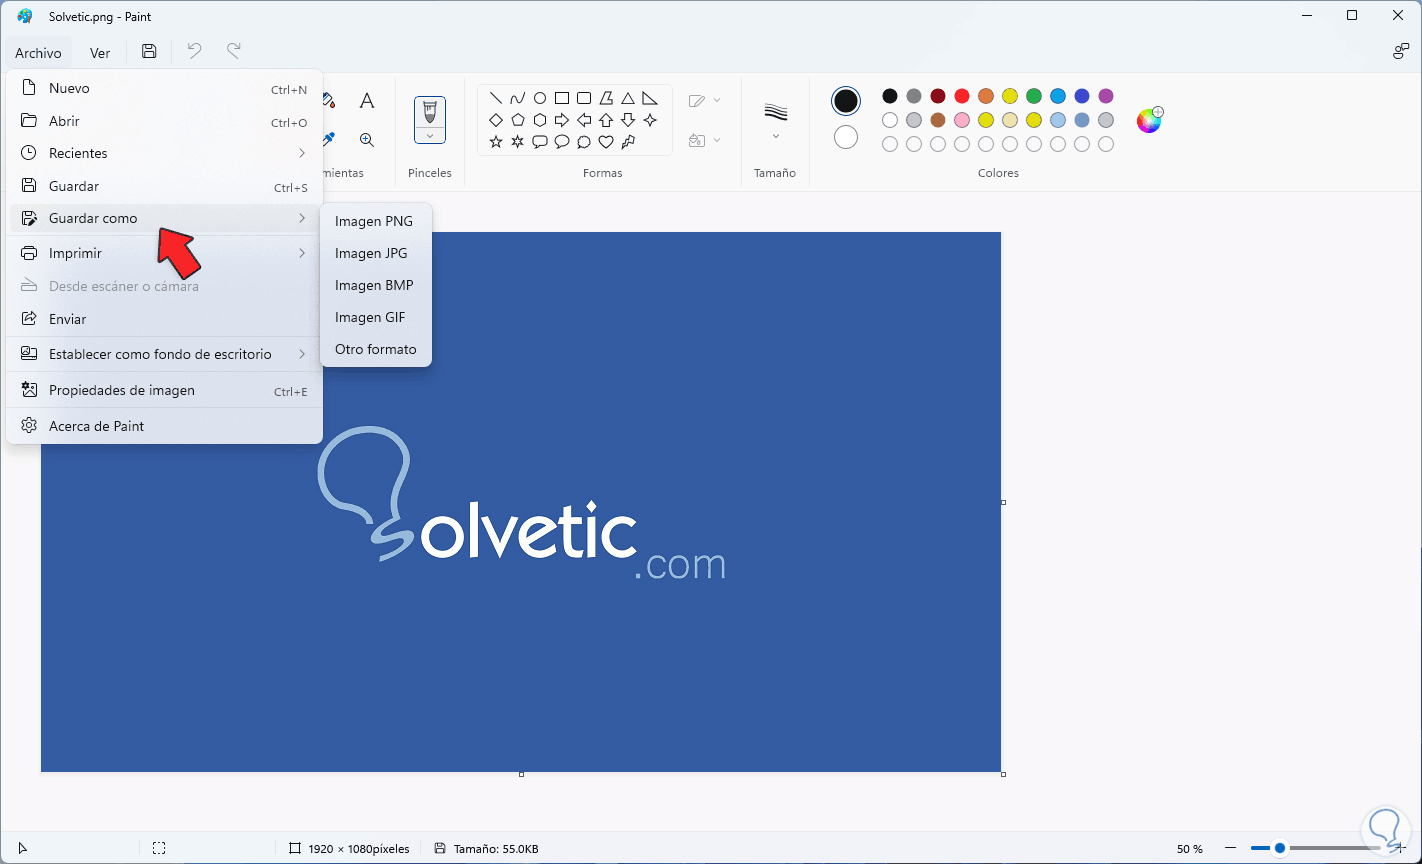This screenshot has height=864, width=1422.
Task: Expand the Imprimir submenu
Action: (302, 253)
